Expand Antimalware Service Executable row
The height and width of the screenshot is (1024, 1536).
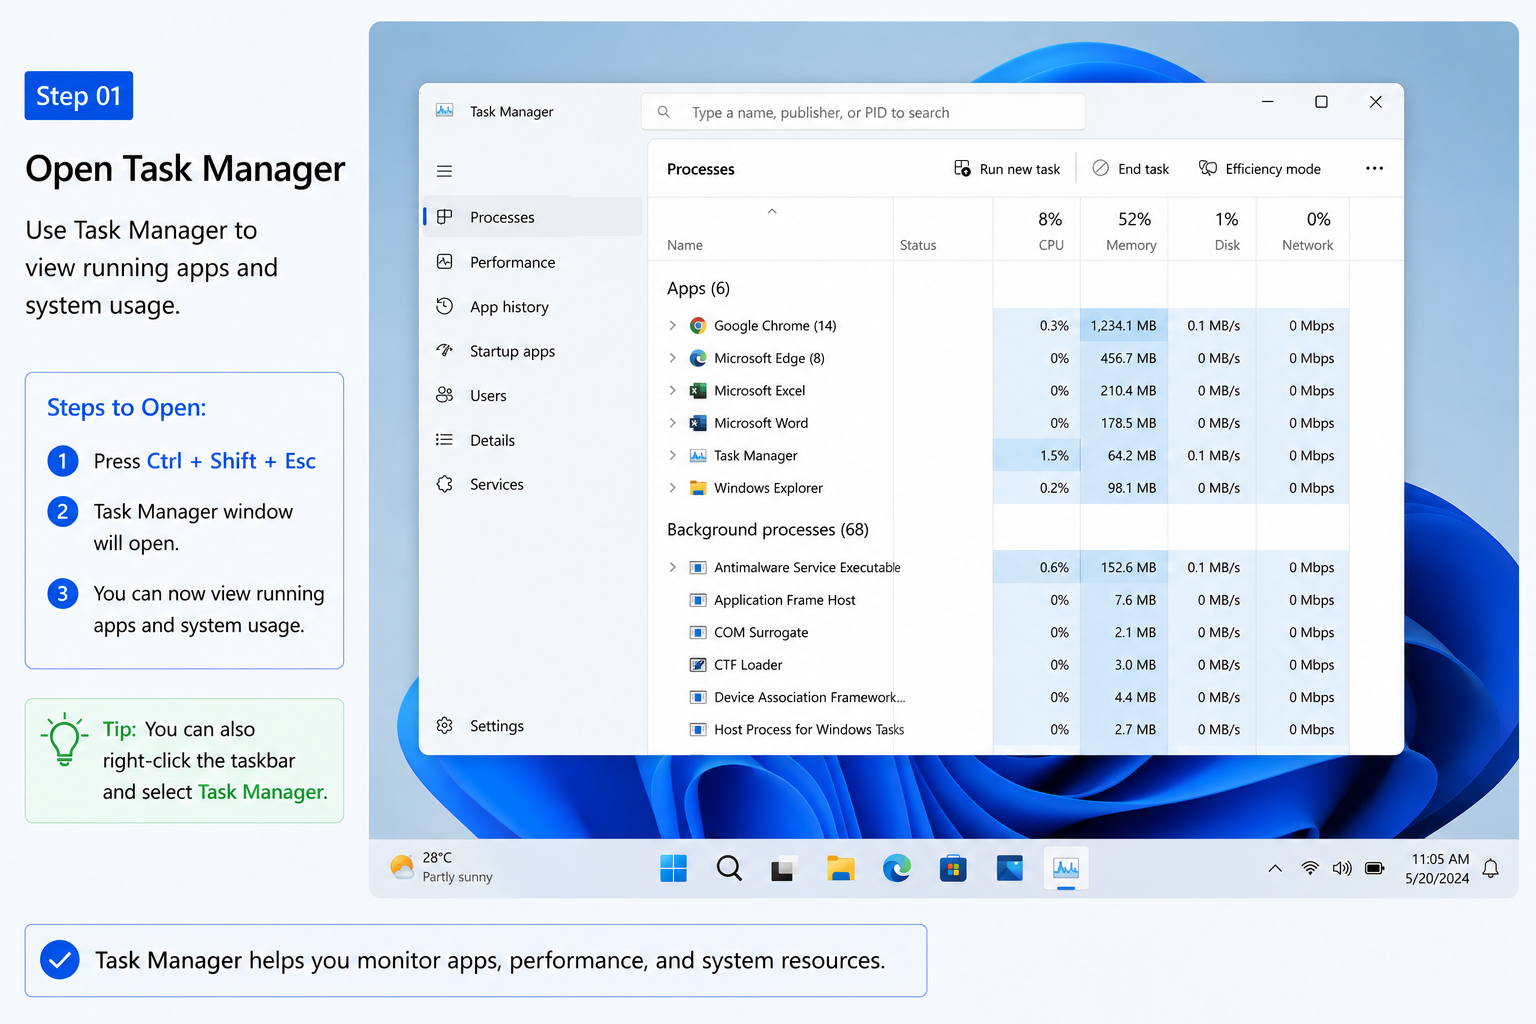point(672,567)
